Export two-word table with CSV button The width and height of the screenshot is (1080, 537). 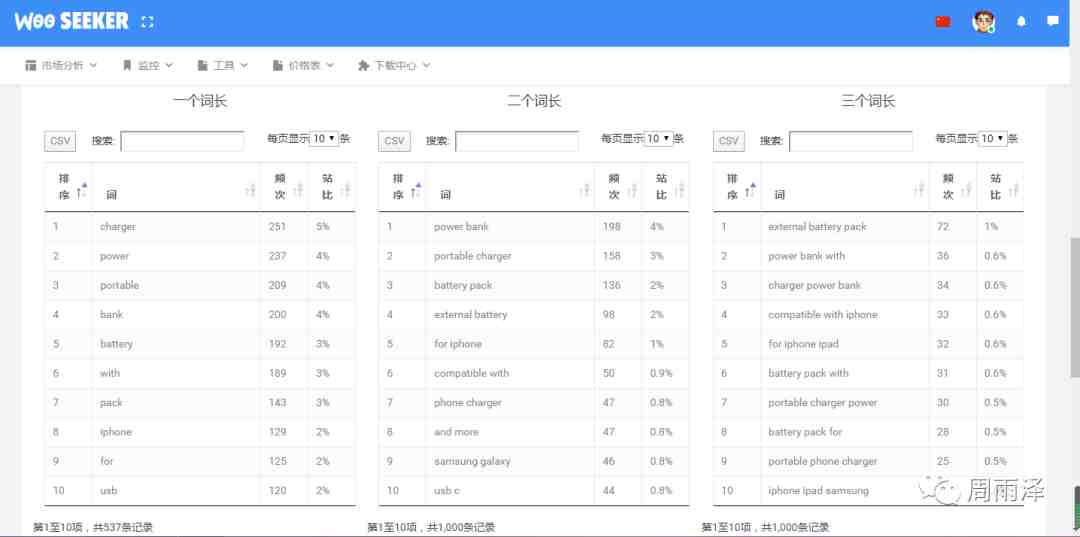point(394,141)
